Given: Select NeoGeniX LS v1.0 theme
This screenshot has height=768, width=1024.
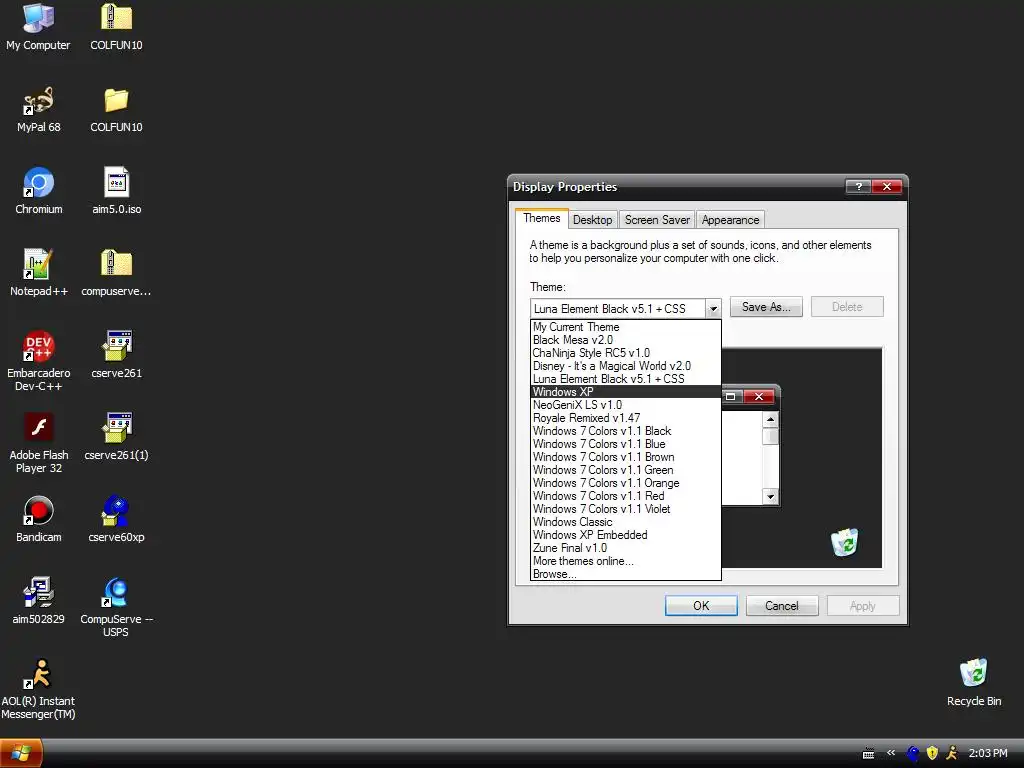Looking at the screenshot, I should (626, 405).
